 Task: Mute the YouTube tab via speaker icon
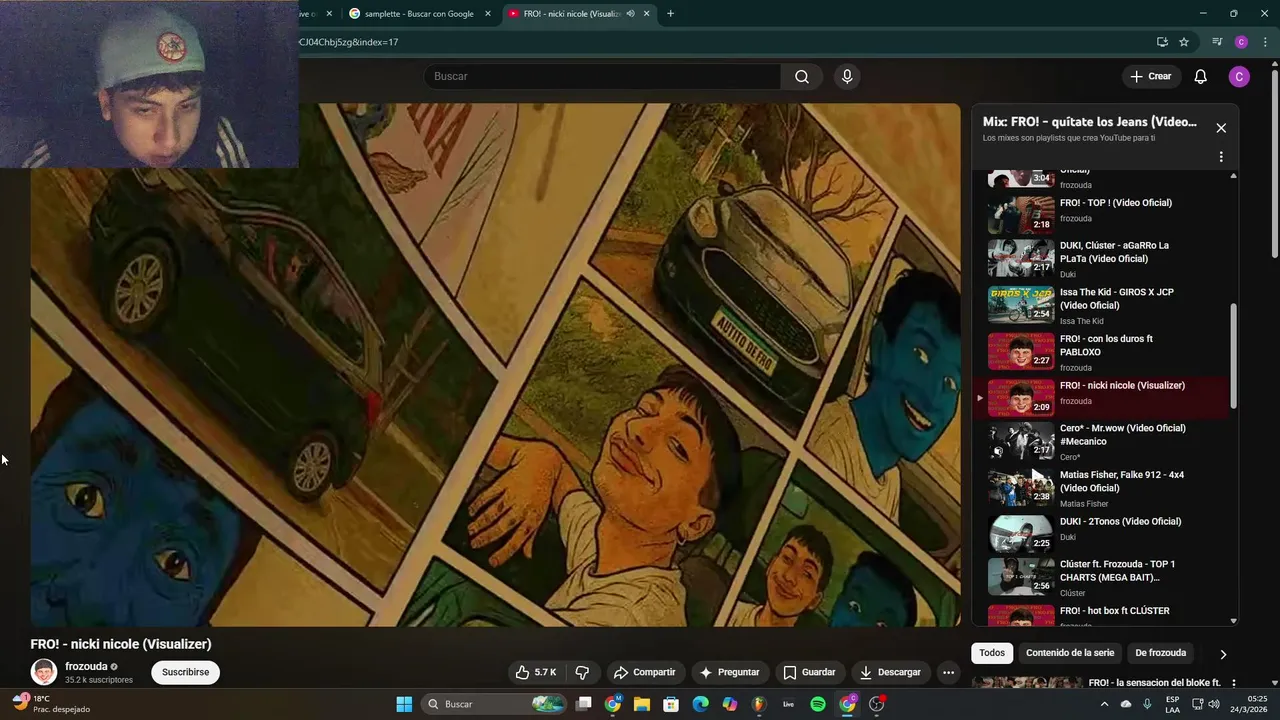pos(630,14)
